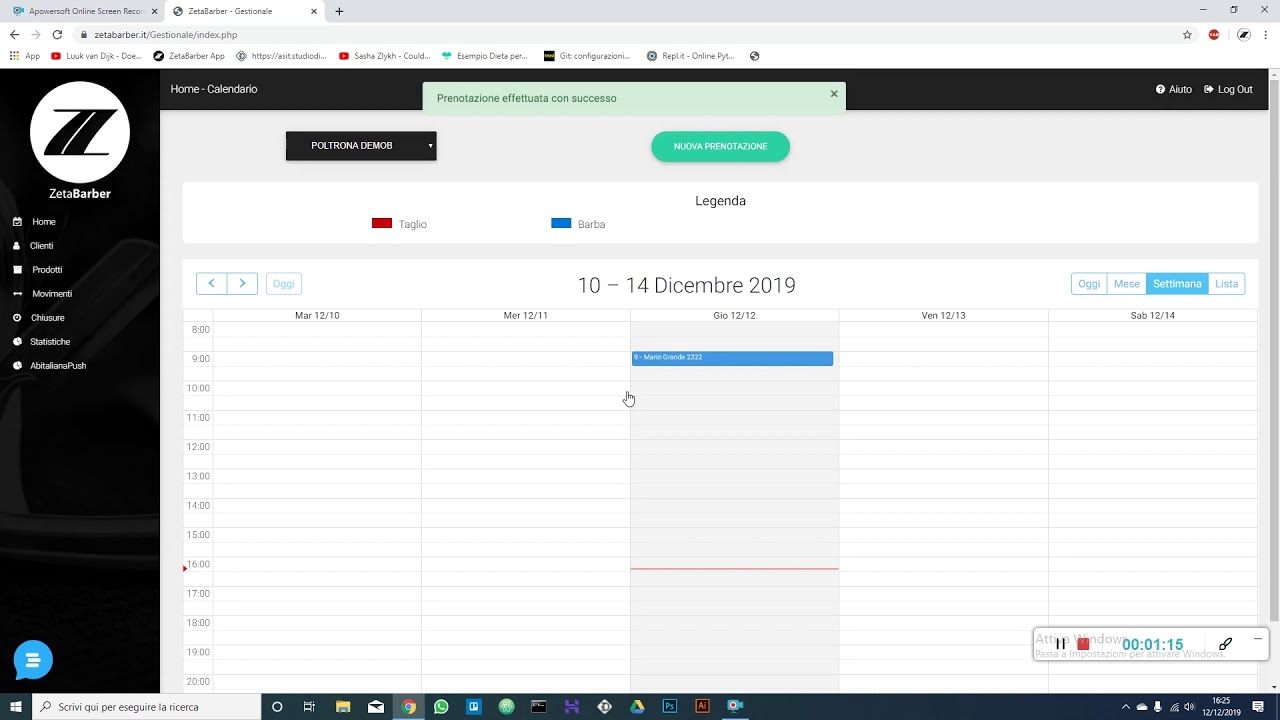Open the recorder annotation brush tool
This screenshot has height=720, width=1280.
(x=1225, y=644)
